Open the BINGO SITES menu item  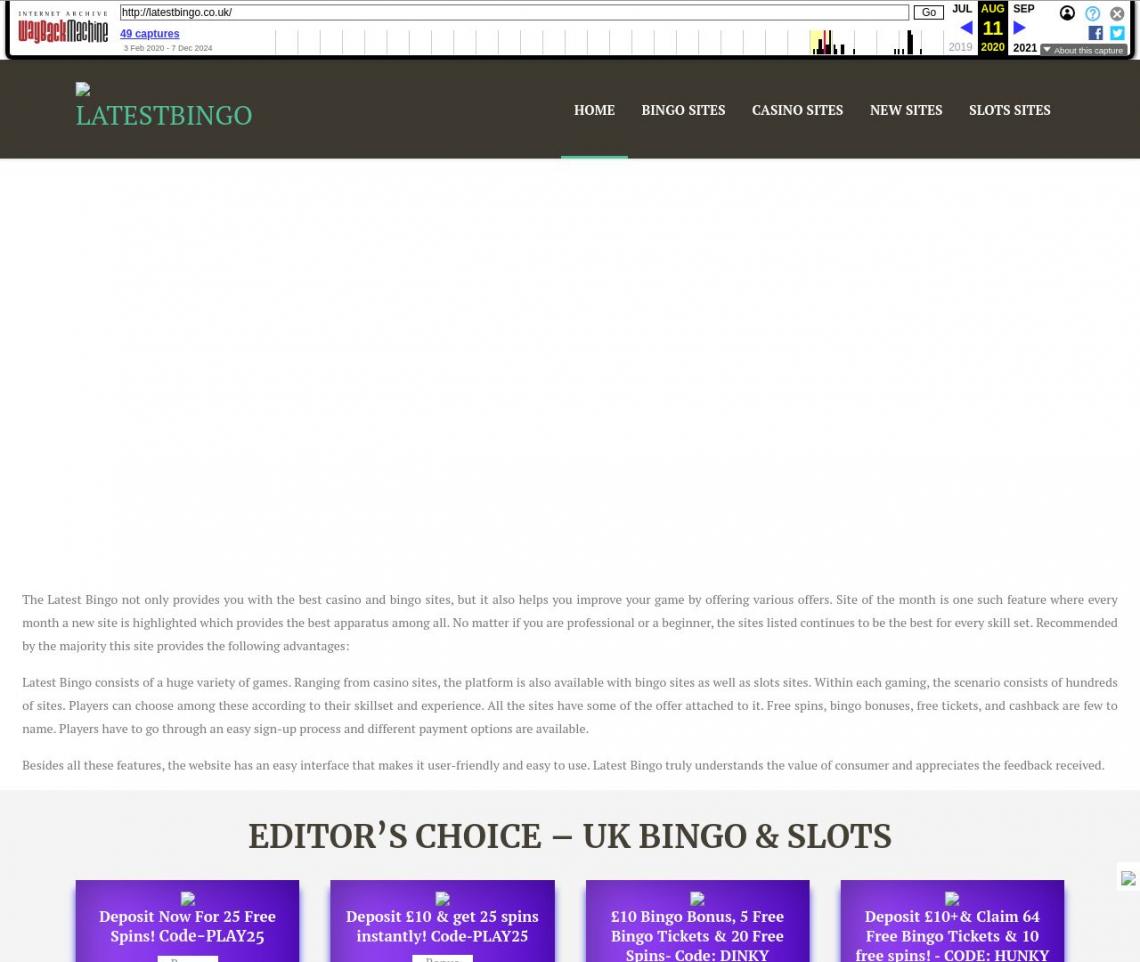683,110
